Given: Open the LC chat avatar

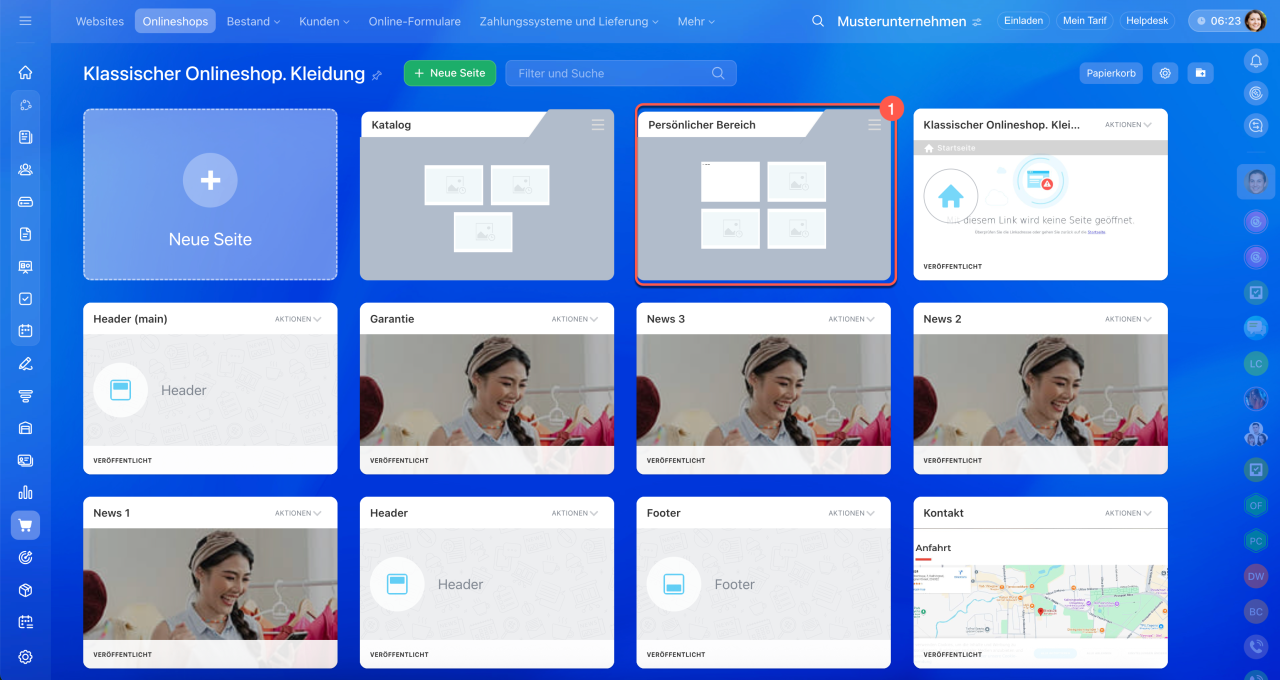Looking at the screenshot, I should pos(1256,363).
